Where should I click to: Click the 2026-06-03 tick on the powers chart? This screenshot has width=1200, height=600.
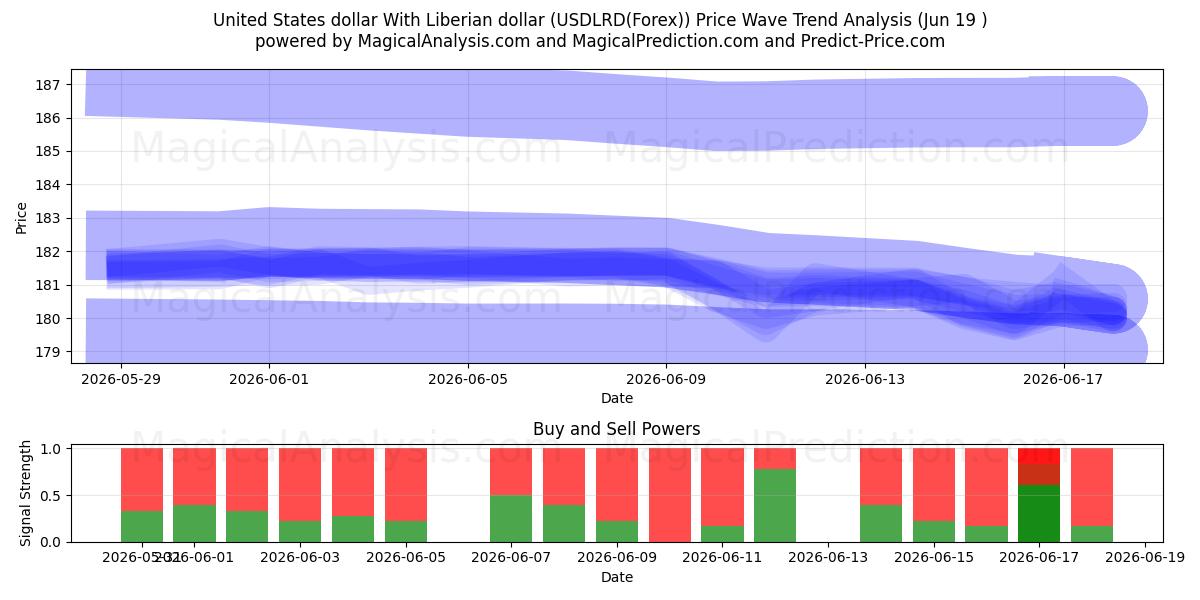pos(300,558)
